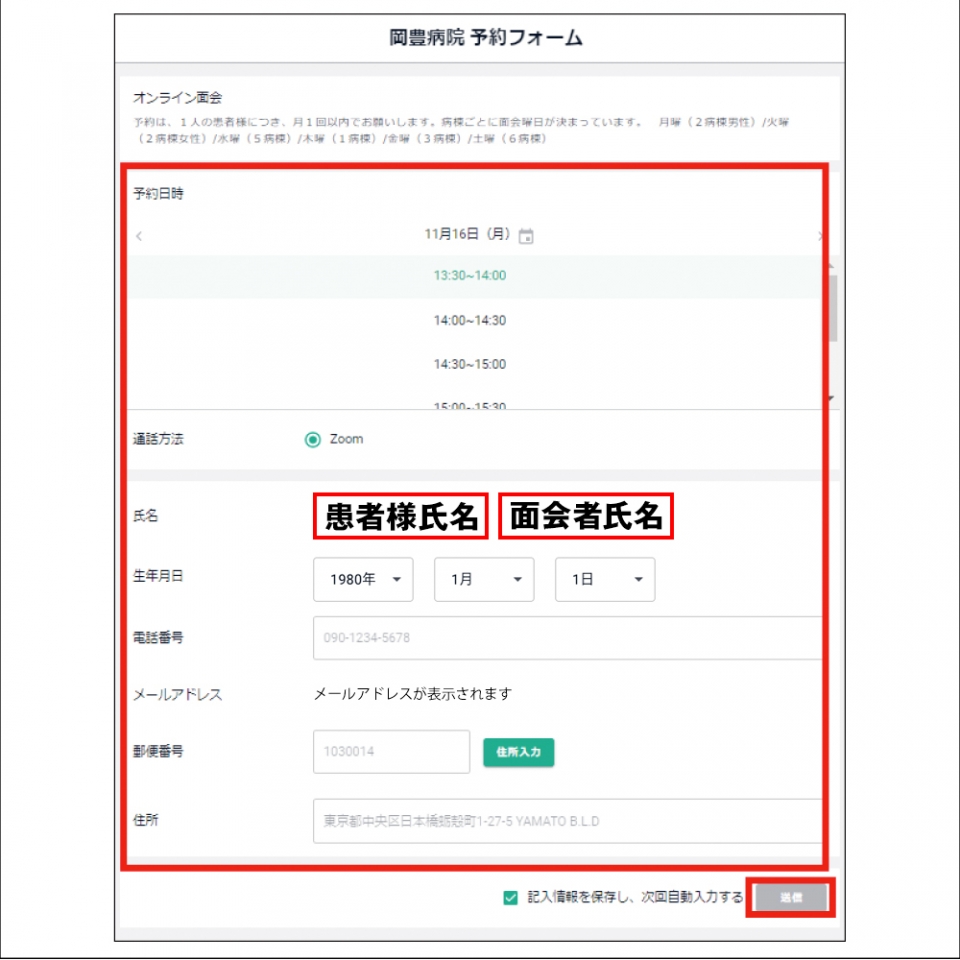Image resolution: width=960 pixels, height=960 pixels.
Task: Click the メールアドレスが表示されます text
Action: [x=413, y=694]
